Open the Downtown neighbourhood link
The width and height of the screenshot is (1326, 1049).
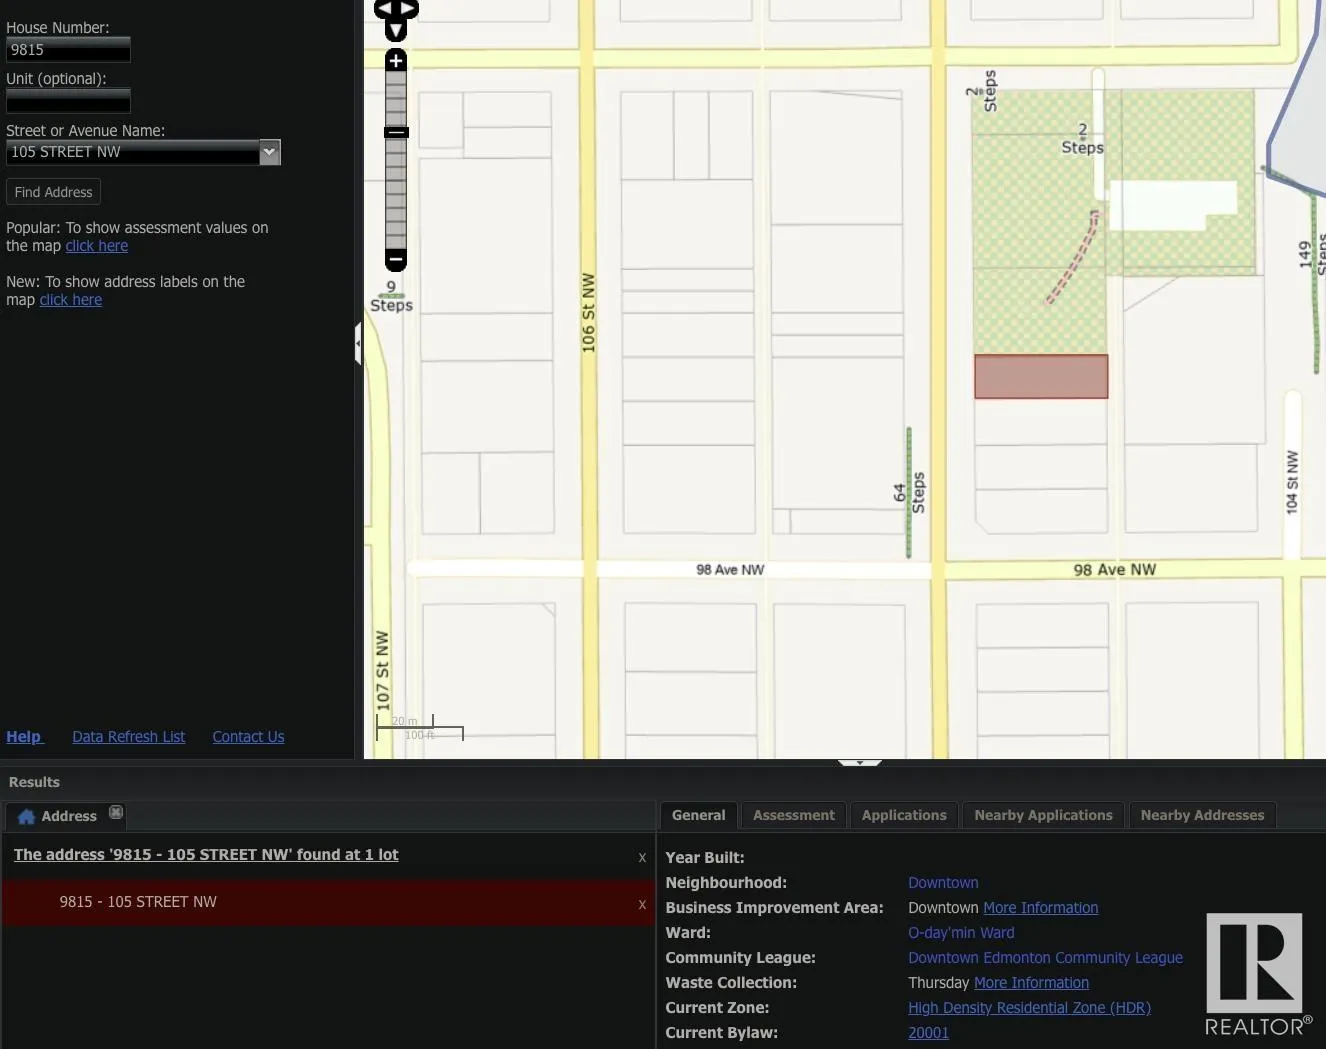(943, 883)
